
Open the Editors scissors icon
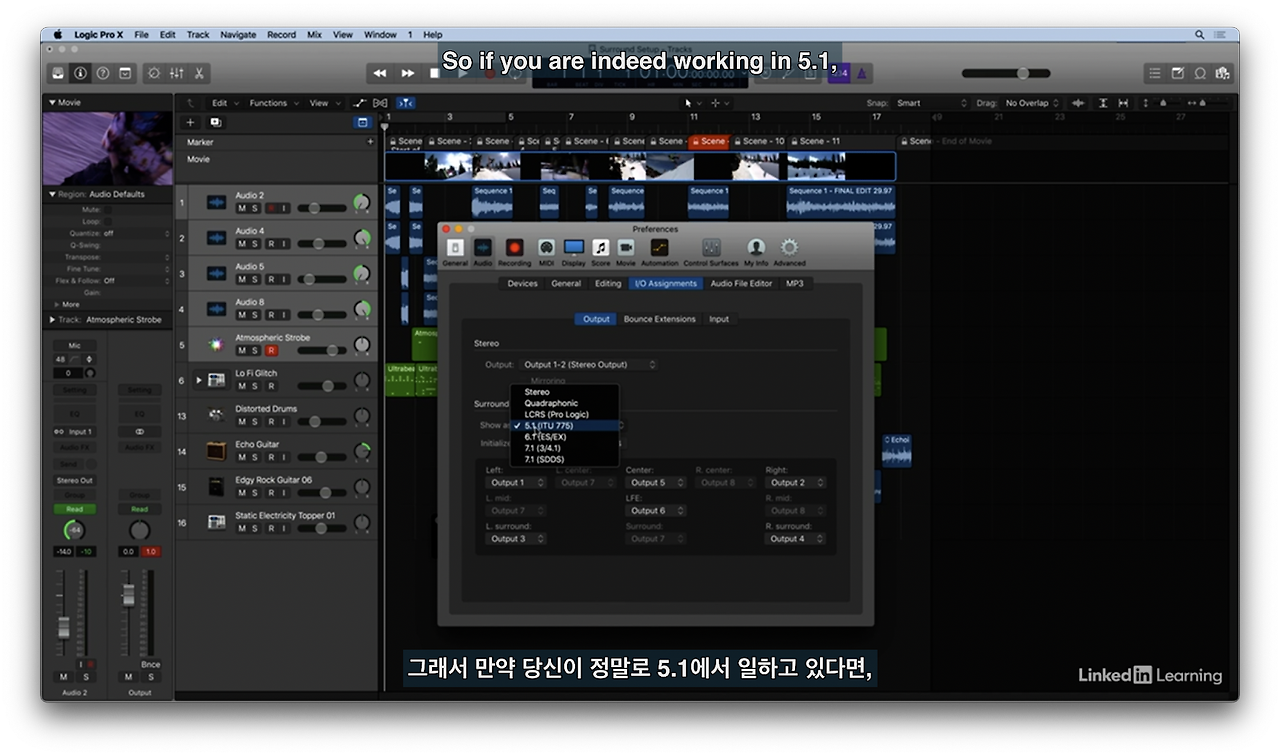tap(199, 73)
